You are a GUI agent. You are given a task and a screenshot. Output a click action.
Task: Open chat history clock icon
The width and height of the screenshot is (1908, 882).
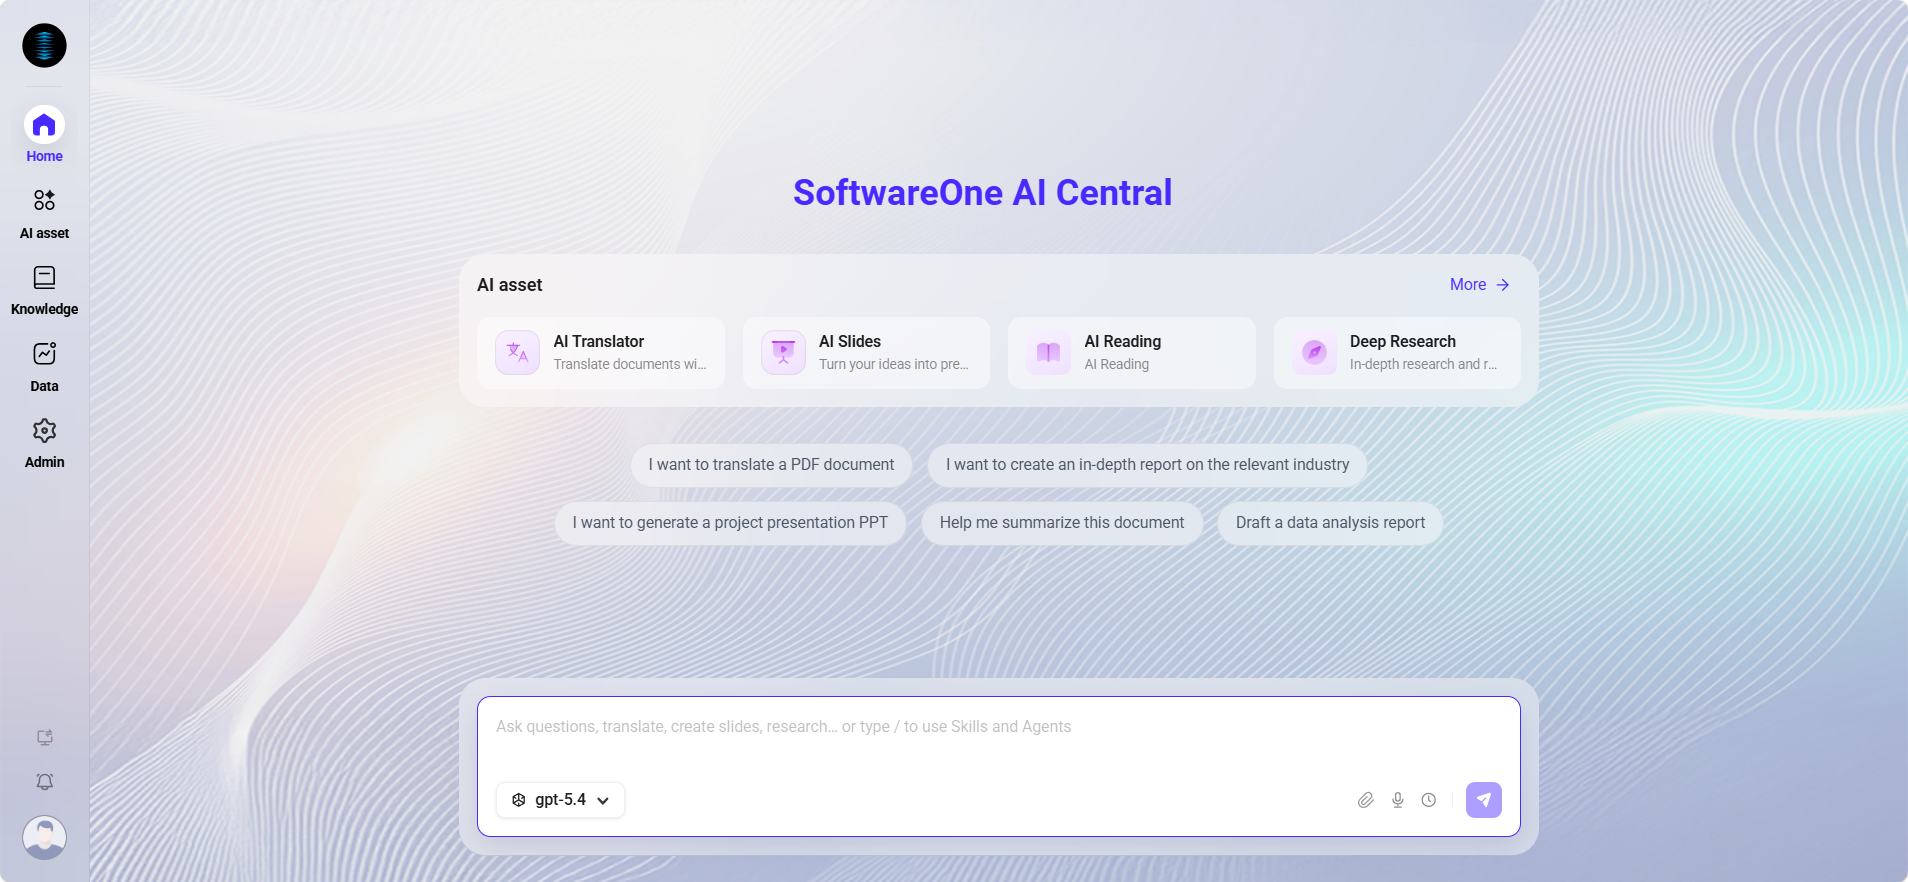[x=1429, y=800]
